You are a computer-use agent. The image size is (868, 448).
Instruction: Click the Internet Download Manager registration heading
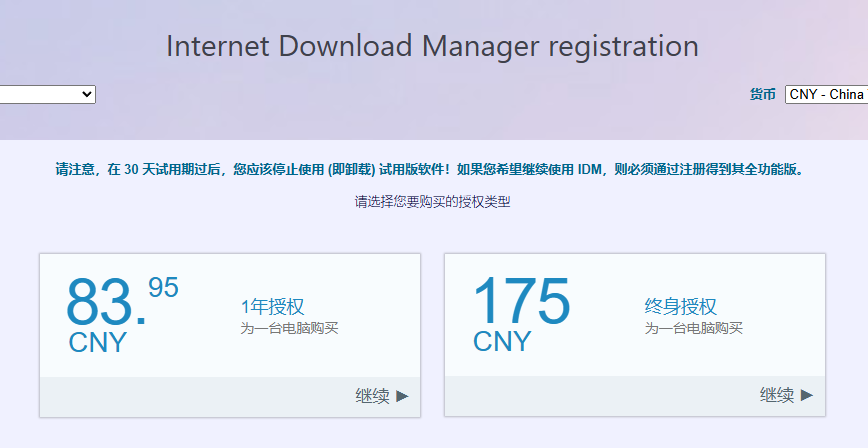(432, 46)
